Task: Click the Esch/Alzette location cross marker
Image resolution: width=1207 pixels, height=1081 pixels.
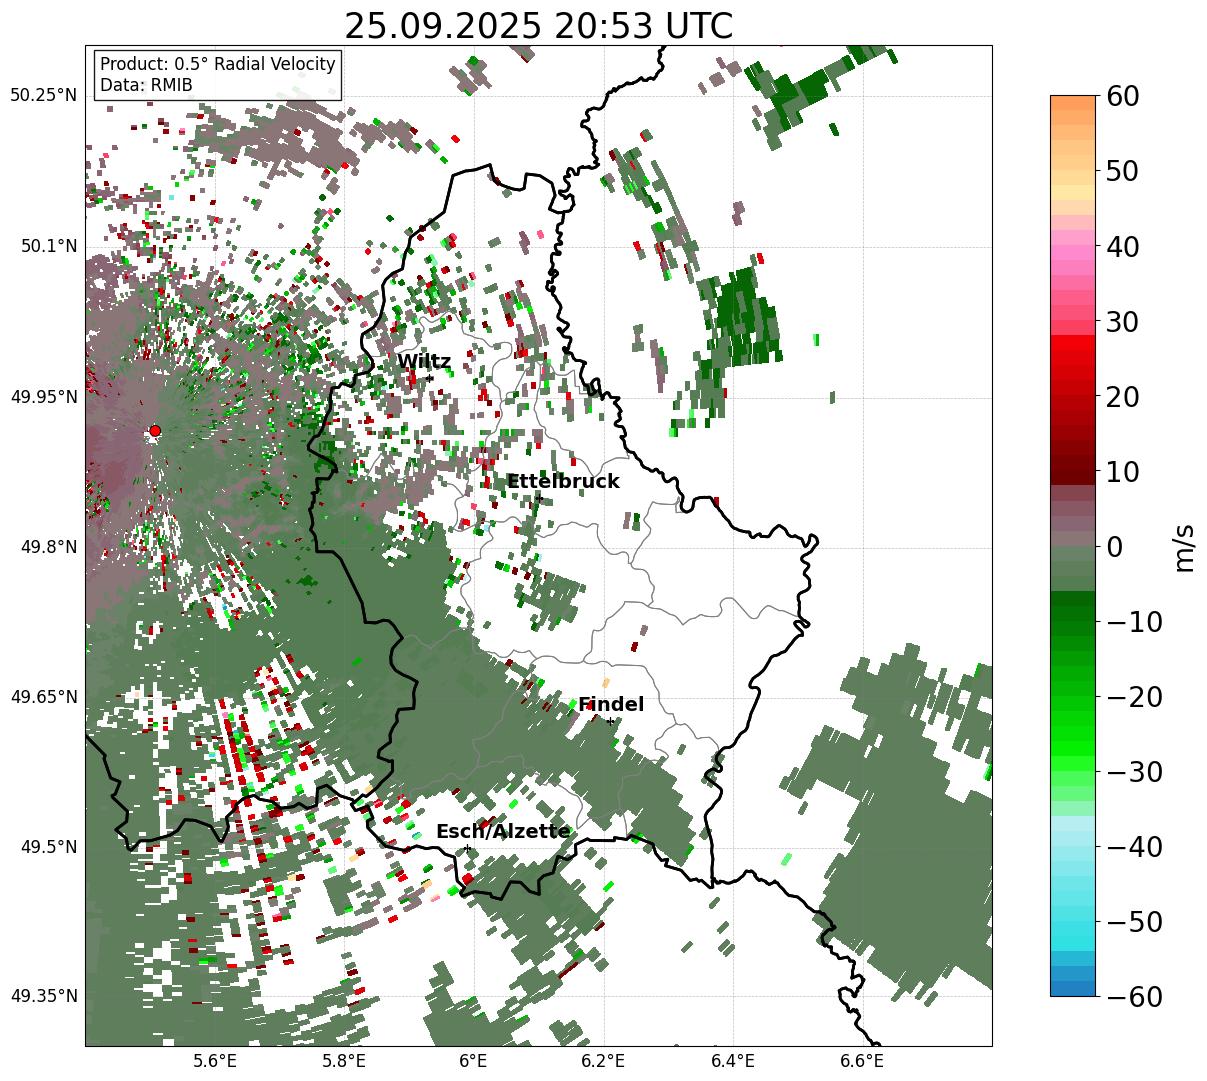Action: click(x=467, y=848)
